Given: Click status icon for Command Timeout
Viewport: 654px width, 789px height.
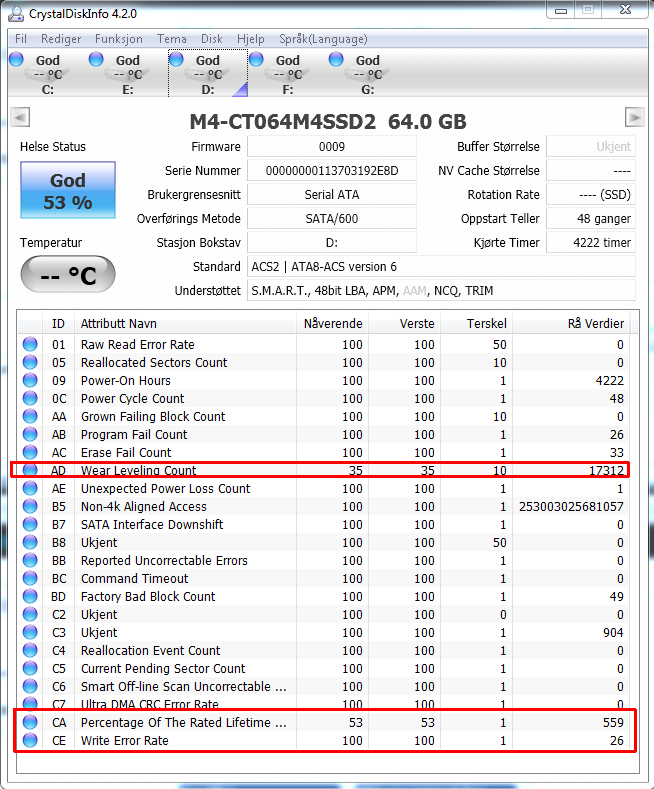Looking at the screenshot, I should 30,579.
